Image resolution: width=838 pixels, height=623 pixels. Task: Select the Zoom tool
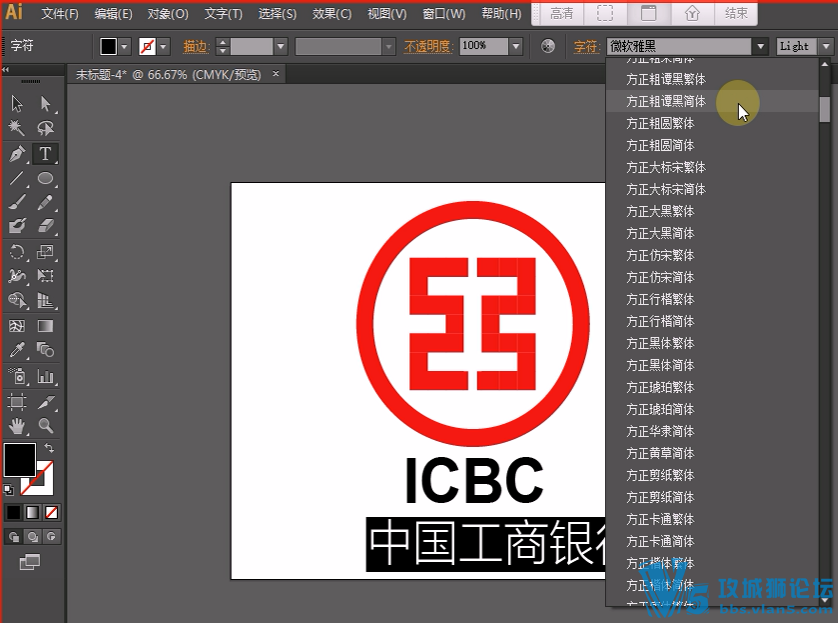45,426
